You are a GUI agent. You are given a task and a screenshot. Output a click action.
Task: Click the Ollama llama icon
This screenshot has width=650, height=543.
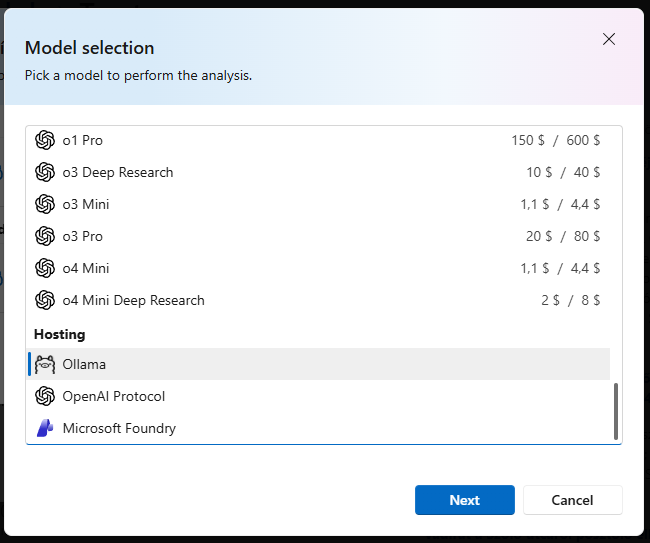[x=45, y=364]
